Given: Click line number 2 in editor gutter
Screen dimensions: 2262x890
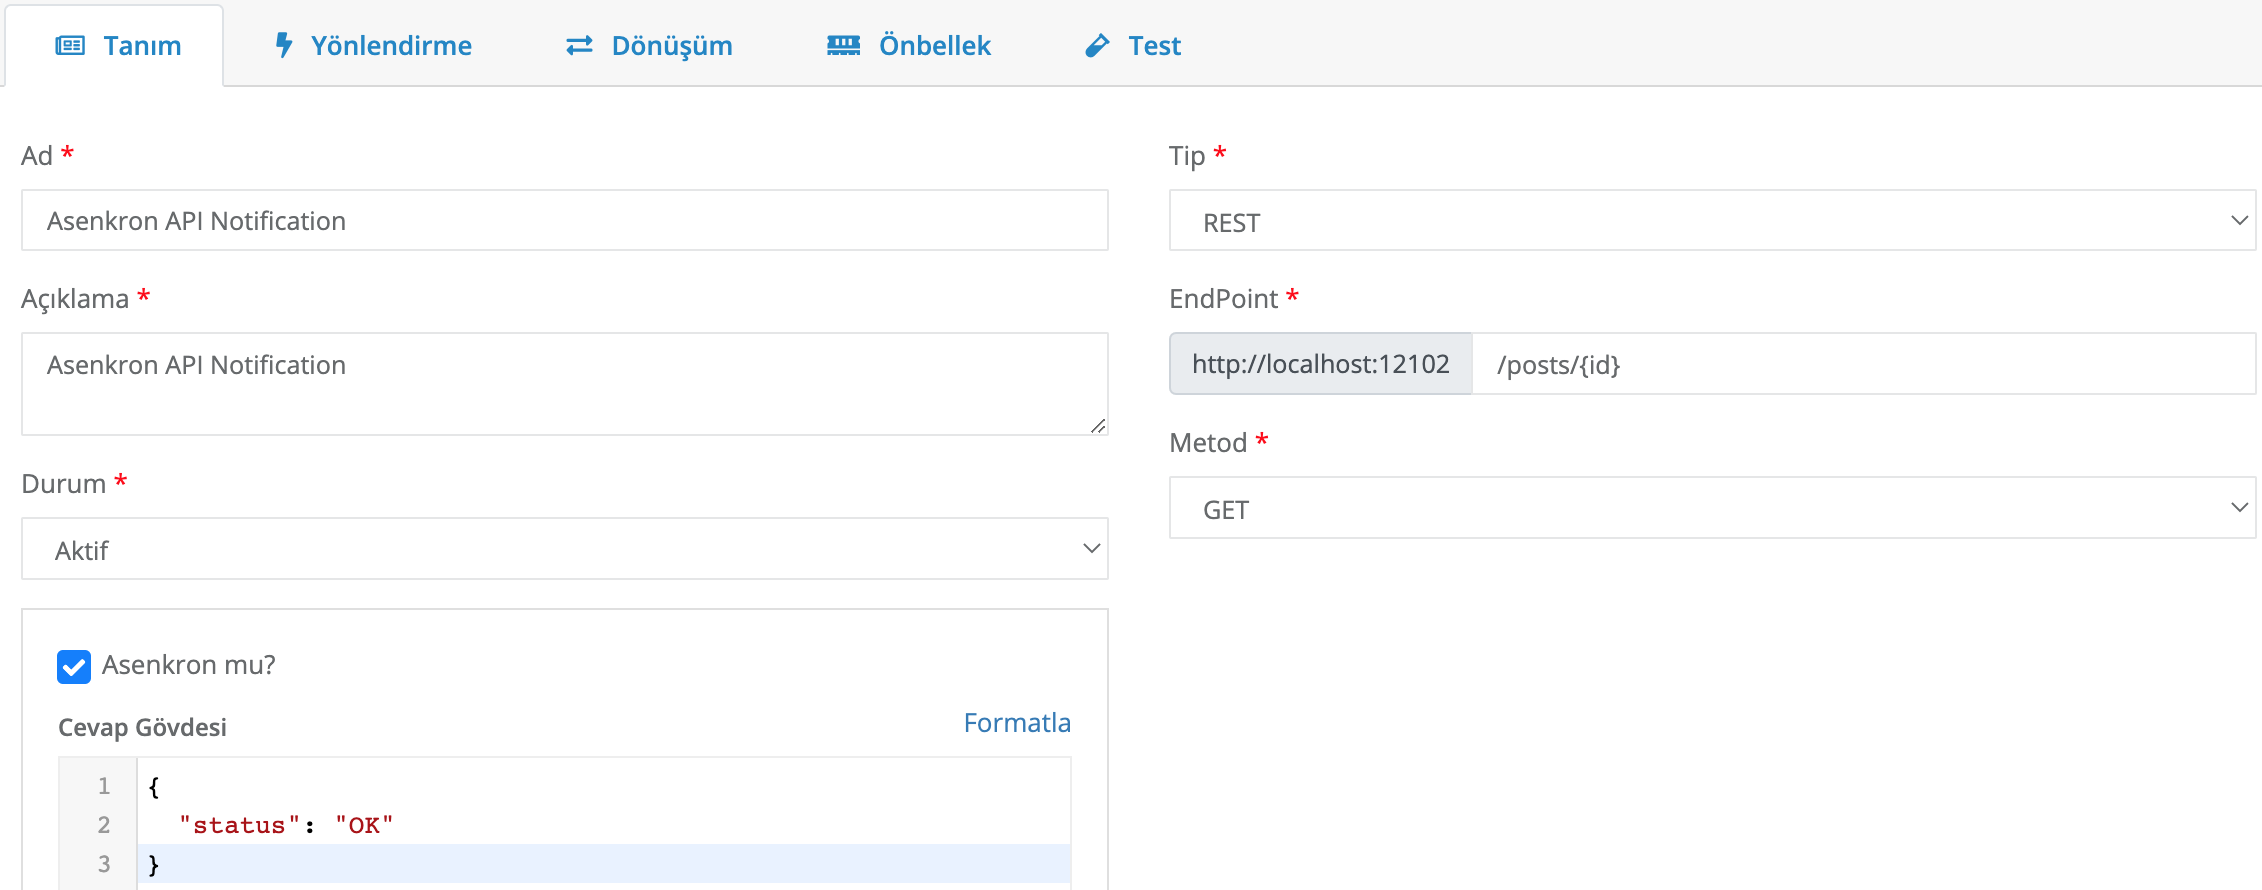Looking at the screenshot, I should (x=104, y=825).
